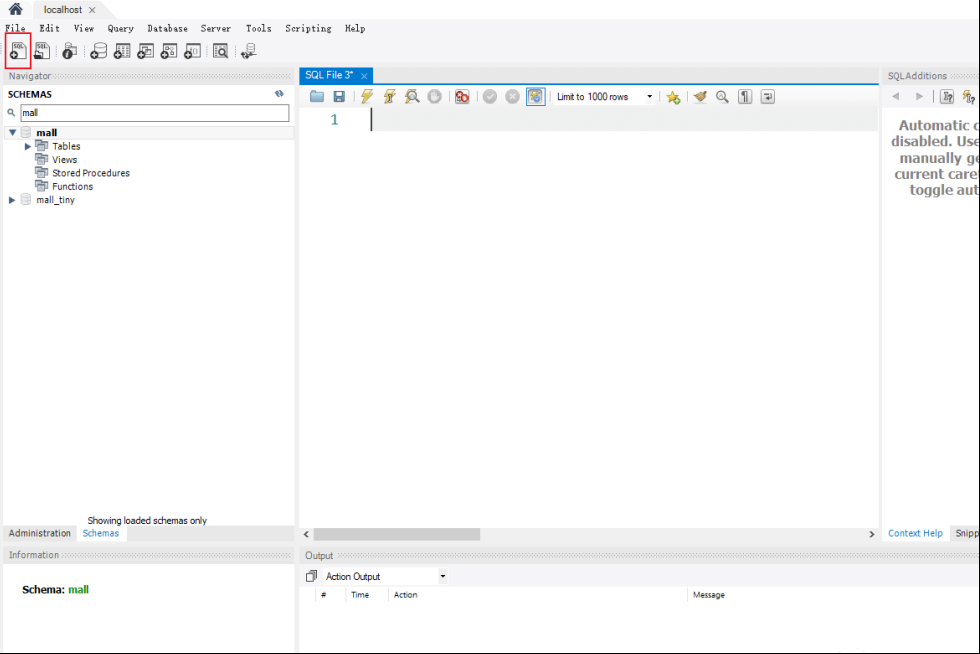Save the script to a file

pyautogui.click(x=339, y=96)
